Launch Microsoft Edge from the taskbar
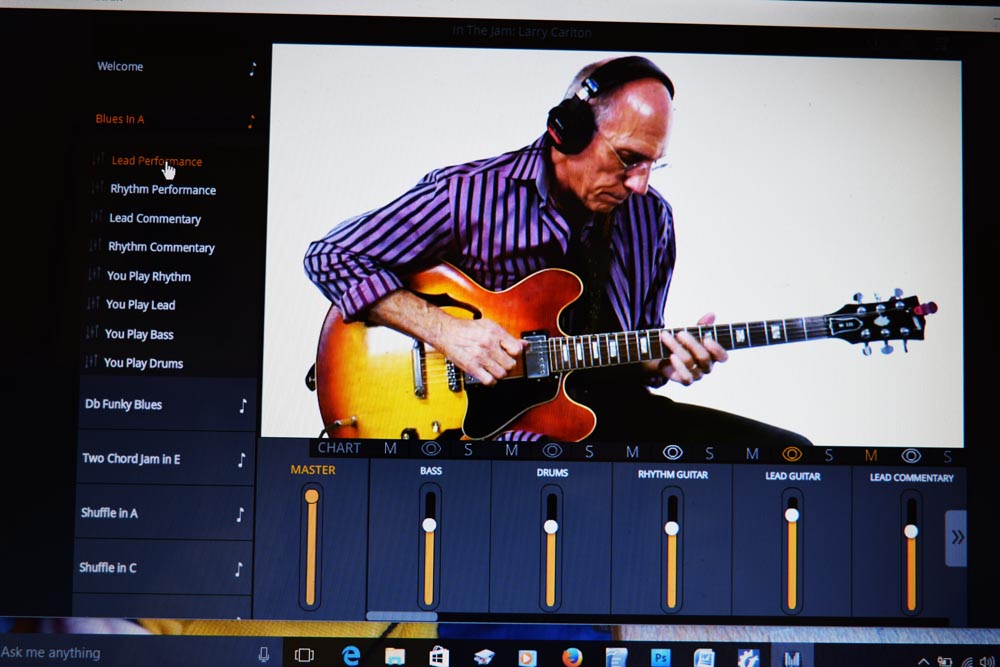The height and width of the screenshot is (667, 1000). click(351, 656)
